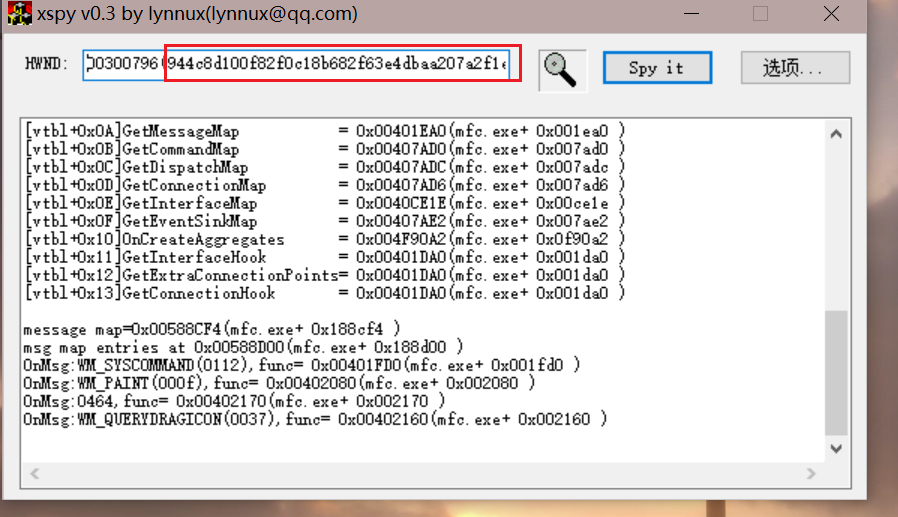This screenshot has height=517, width=898.
Task: Click the Spy it button
Action: pyautogui.click(x=657, y=68)
